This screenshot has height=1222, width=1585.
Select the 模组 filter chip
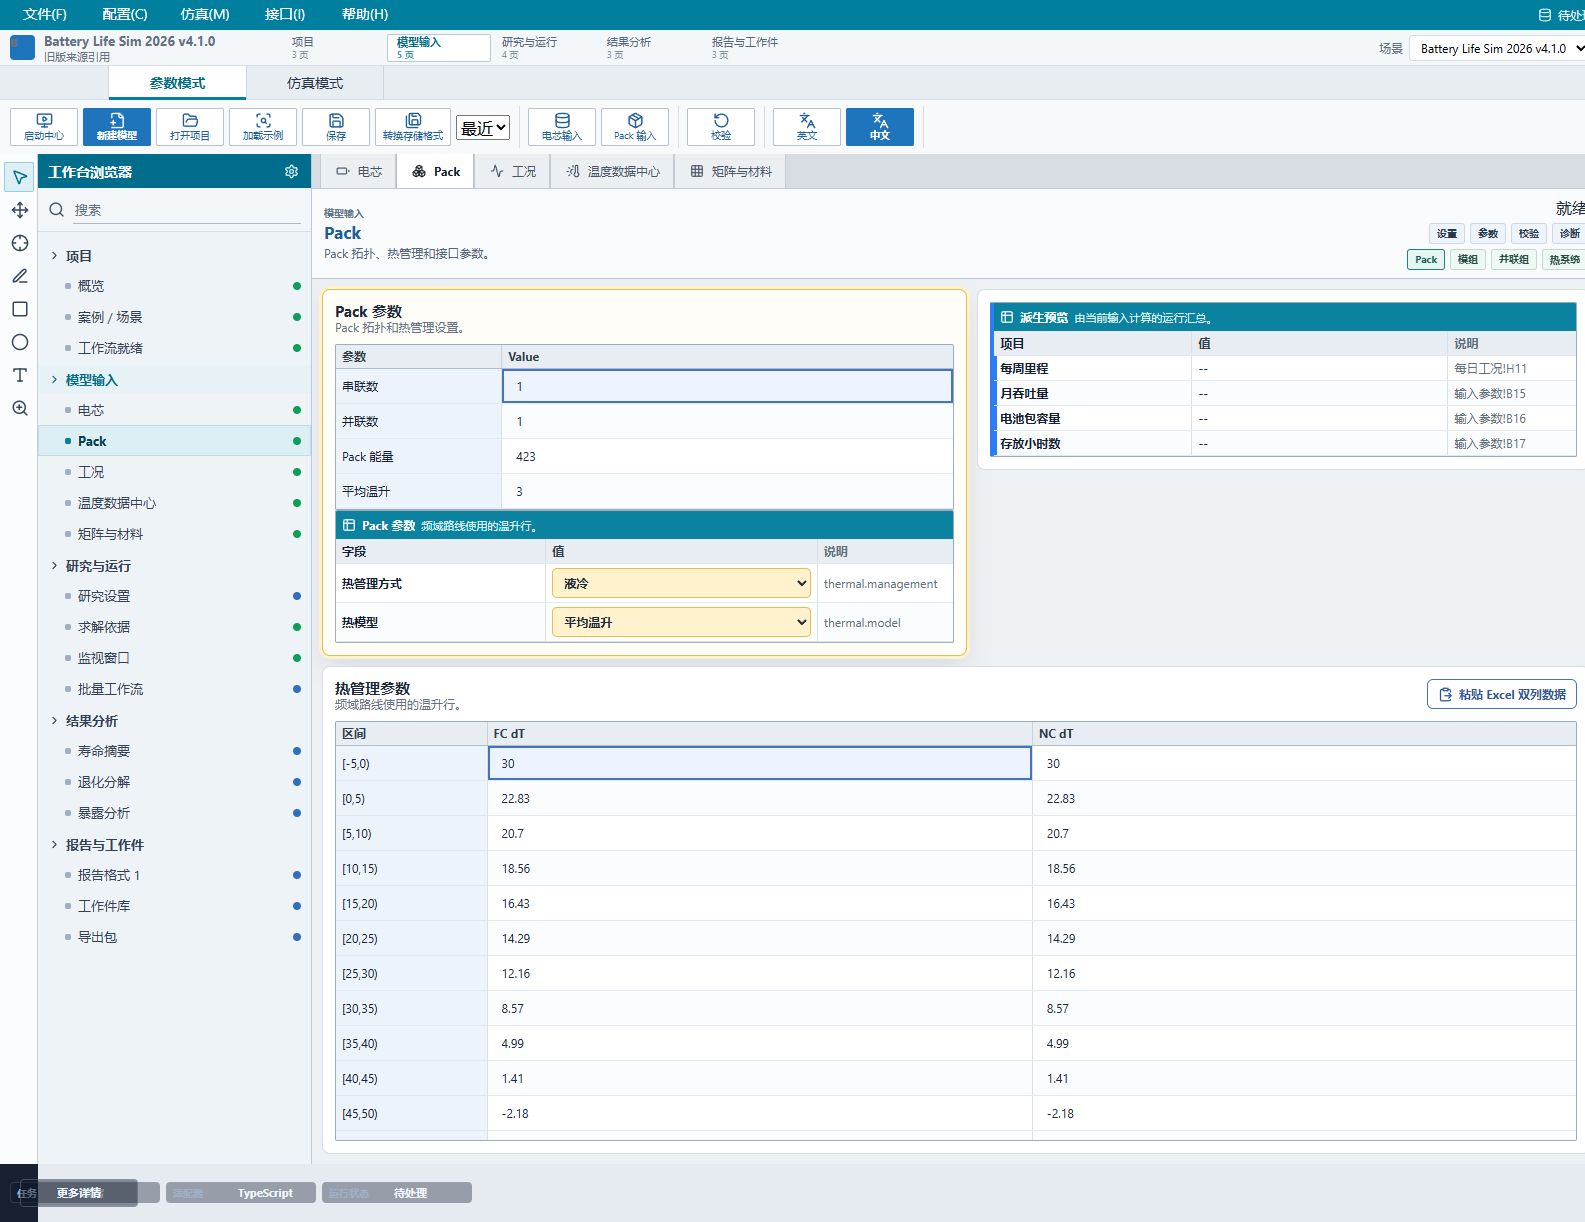click(1467, 259)
